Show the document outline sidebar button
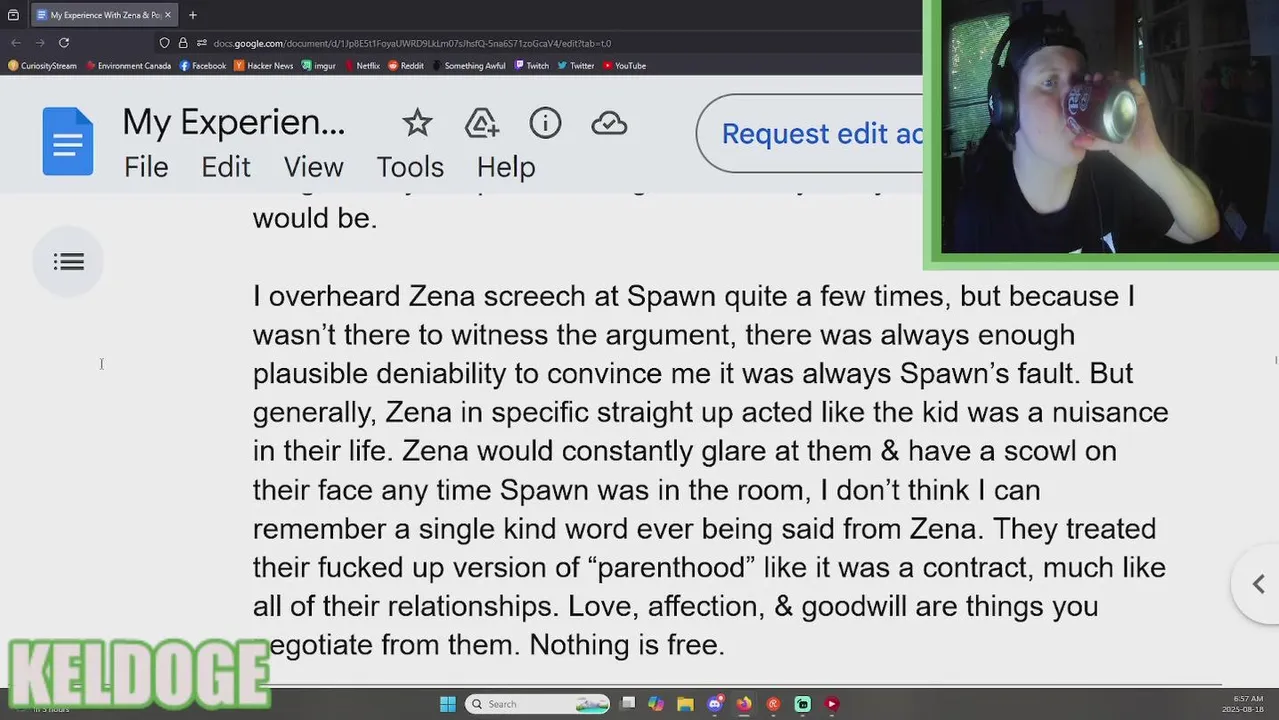 (x=68, y=262)
